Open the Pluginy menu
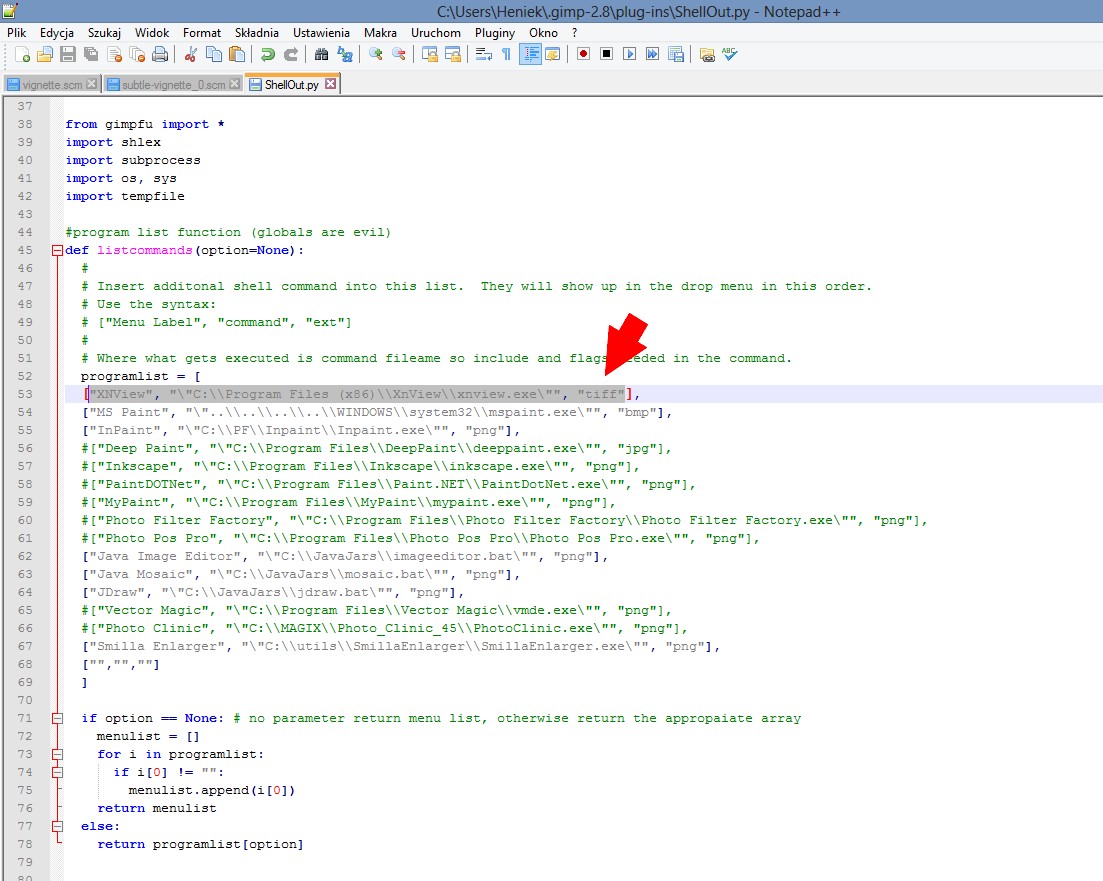 point(494,32)
